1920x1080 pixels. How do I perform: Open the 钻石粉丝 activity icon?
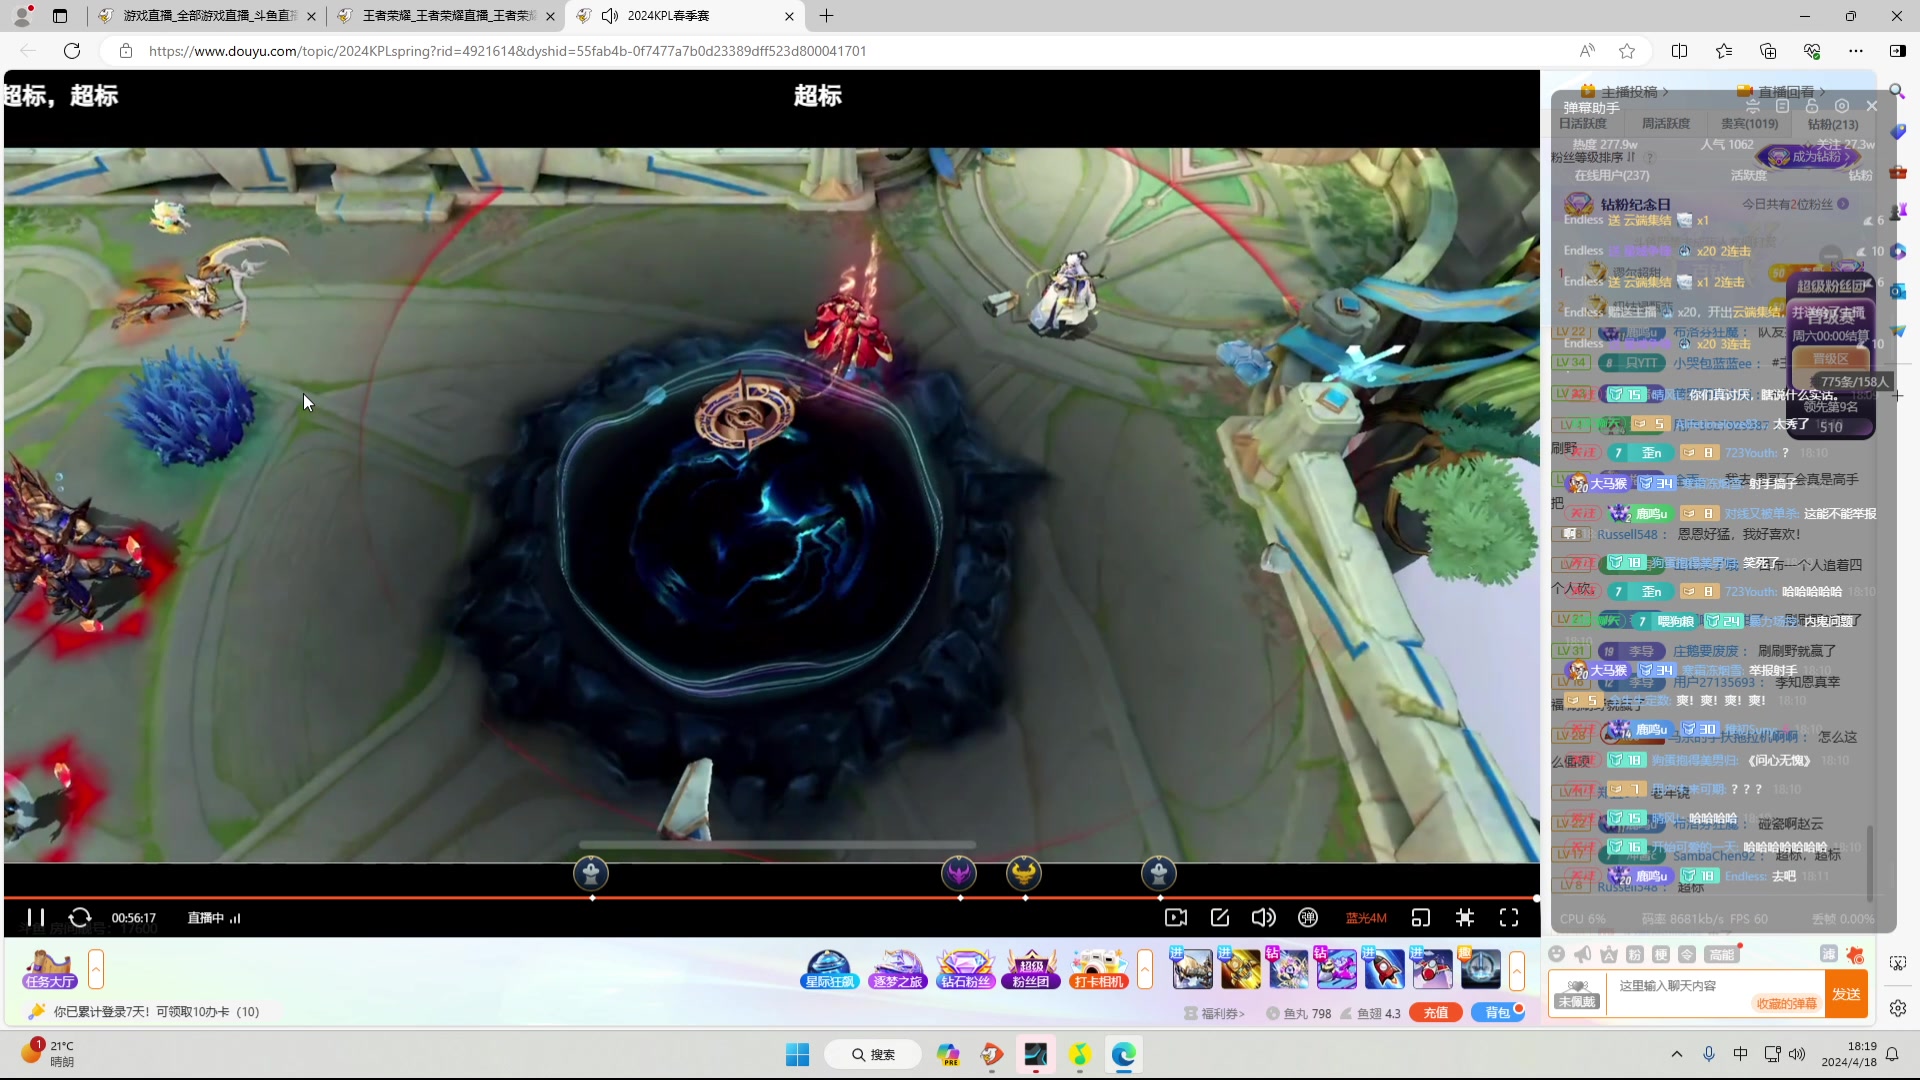coord(965,969)
